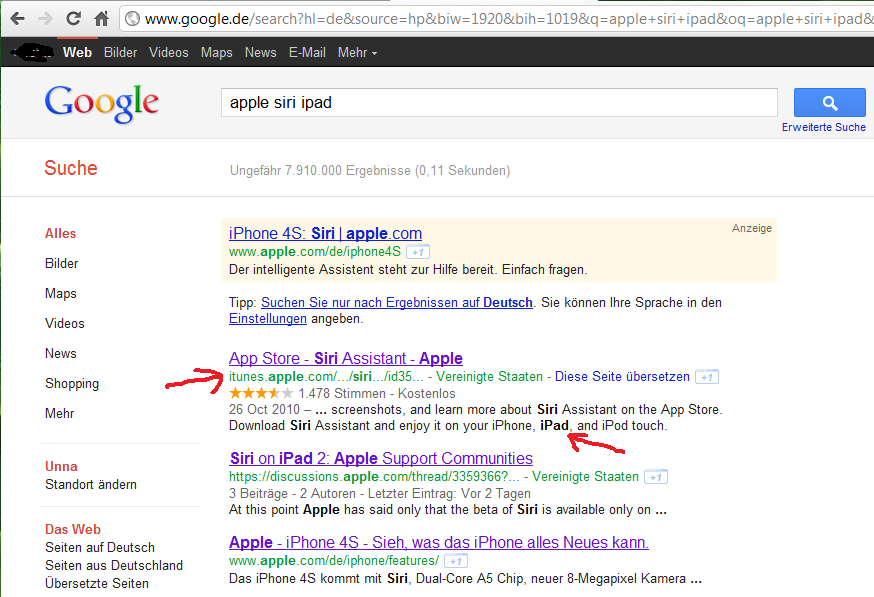Open App Store - Siri Assistant - Apple result
This screenshot has width=874, height=597.
click(x=346, y=358)
